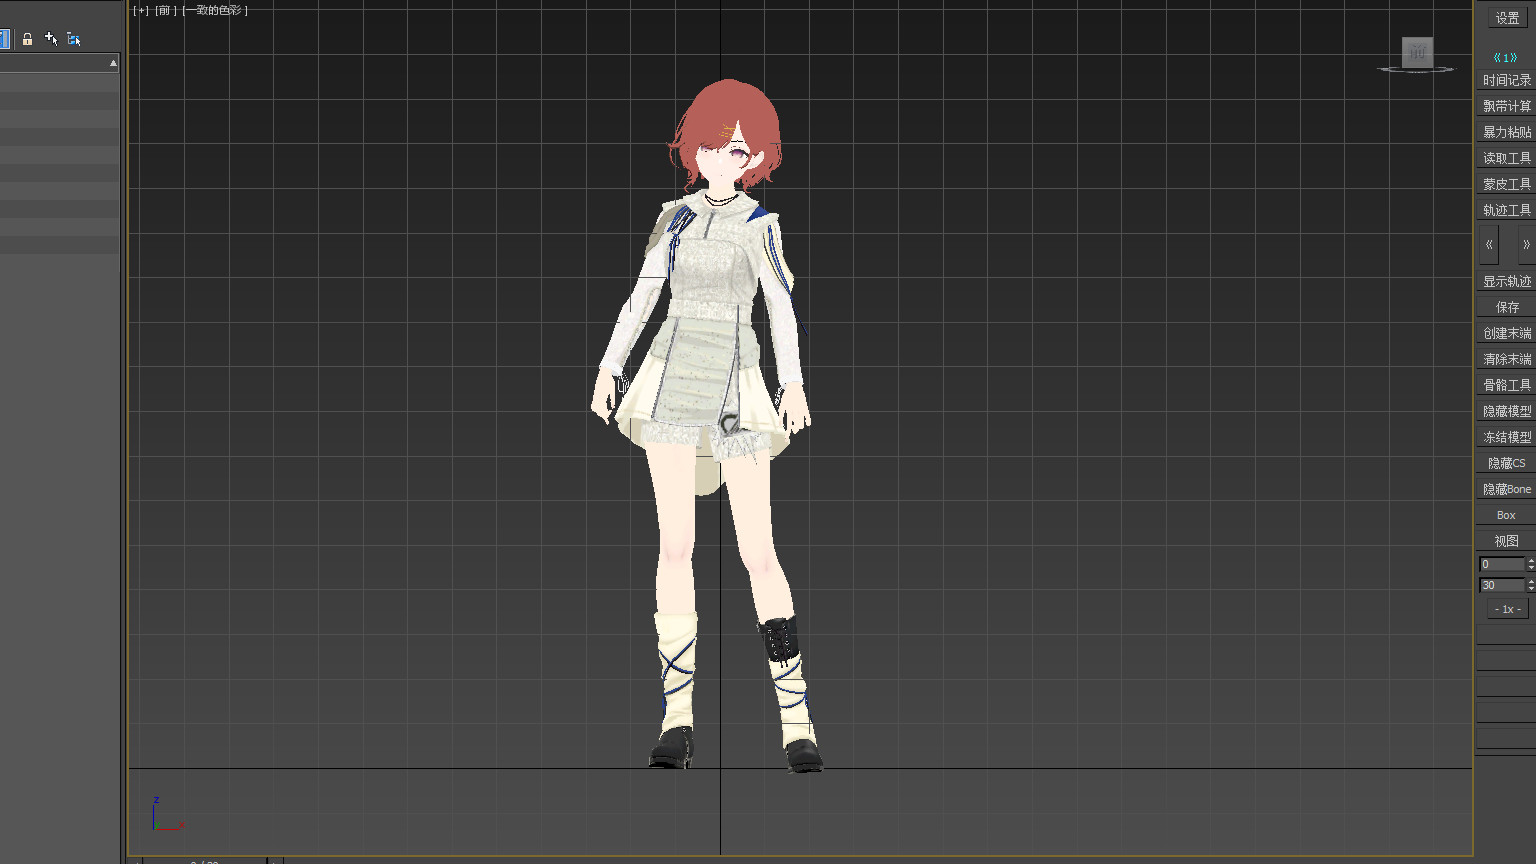Open the [一致的色彩] shading menu

click(x=215, y=10)
